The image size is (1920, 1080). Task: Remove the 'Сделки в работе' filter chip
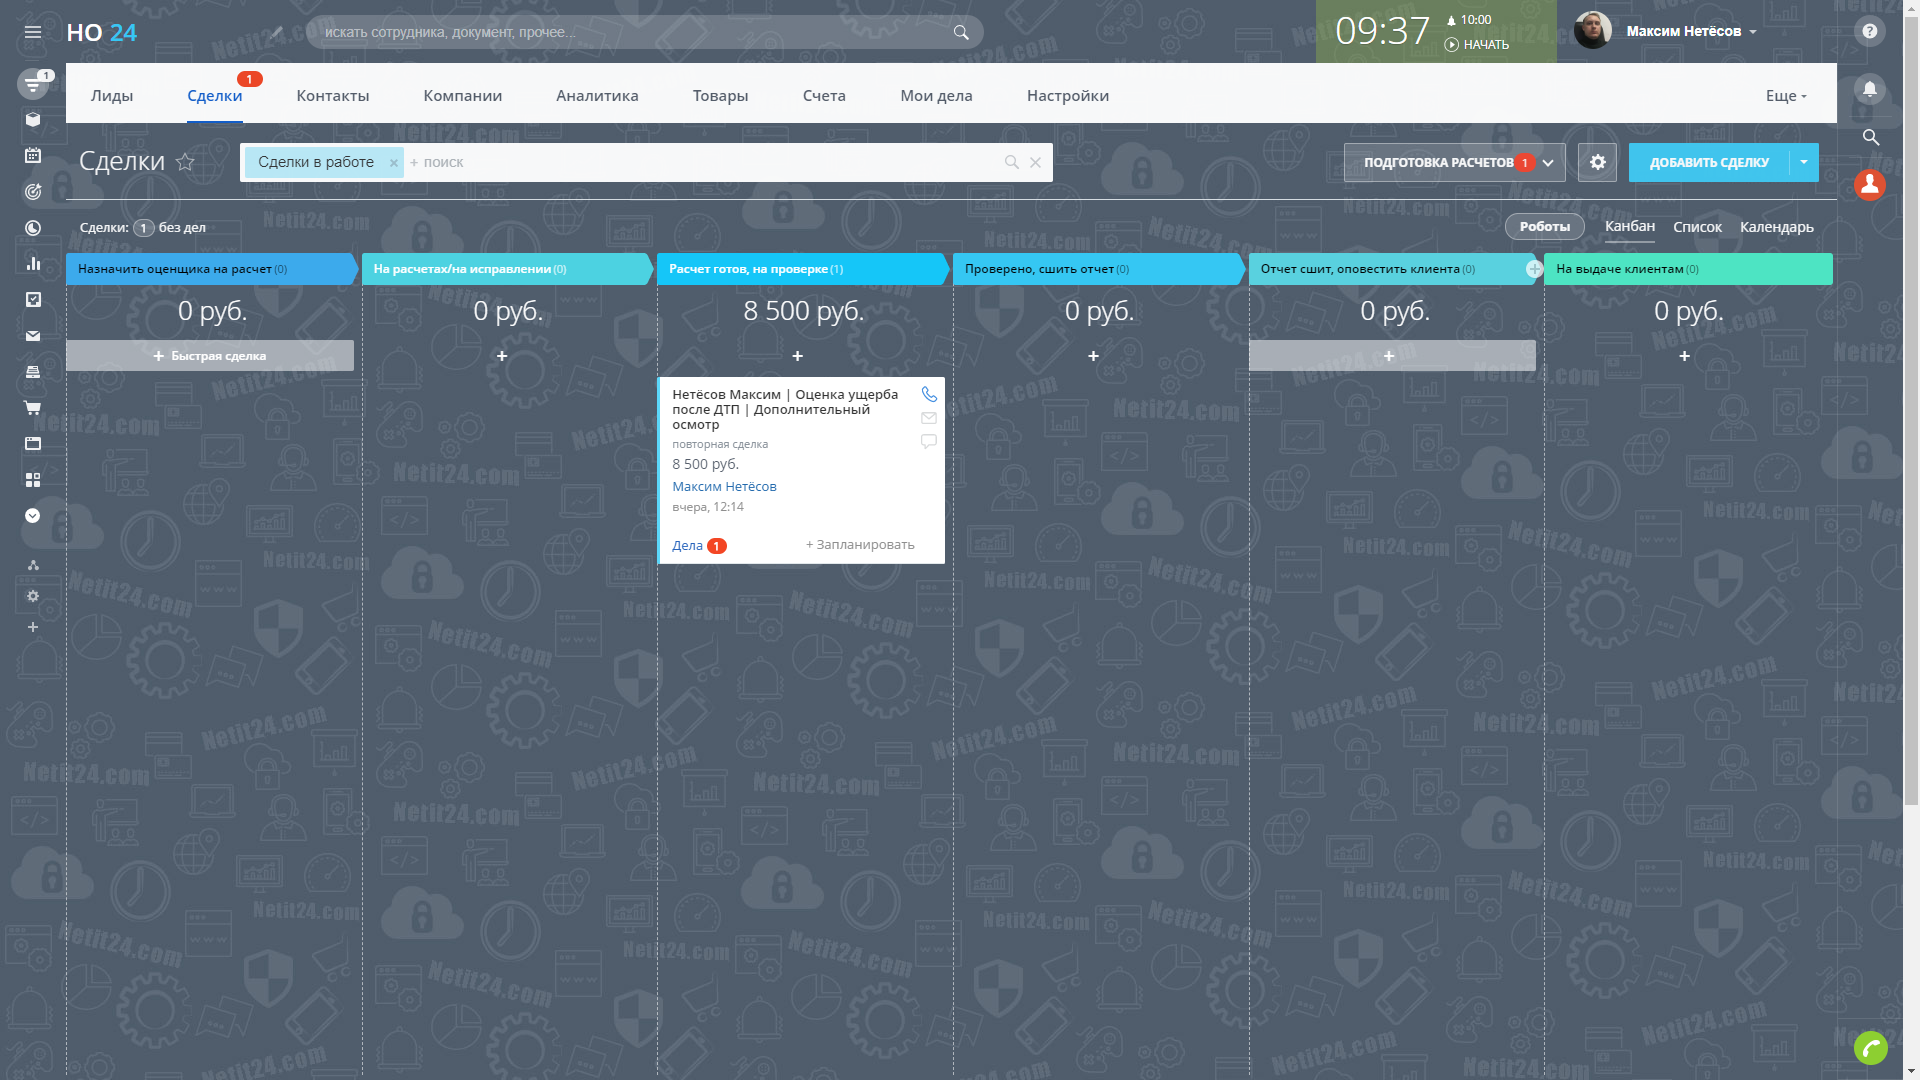(394, 163)
